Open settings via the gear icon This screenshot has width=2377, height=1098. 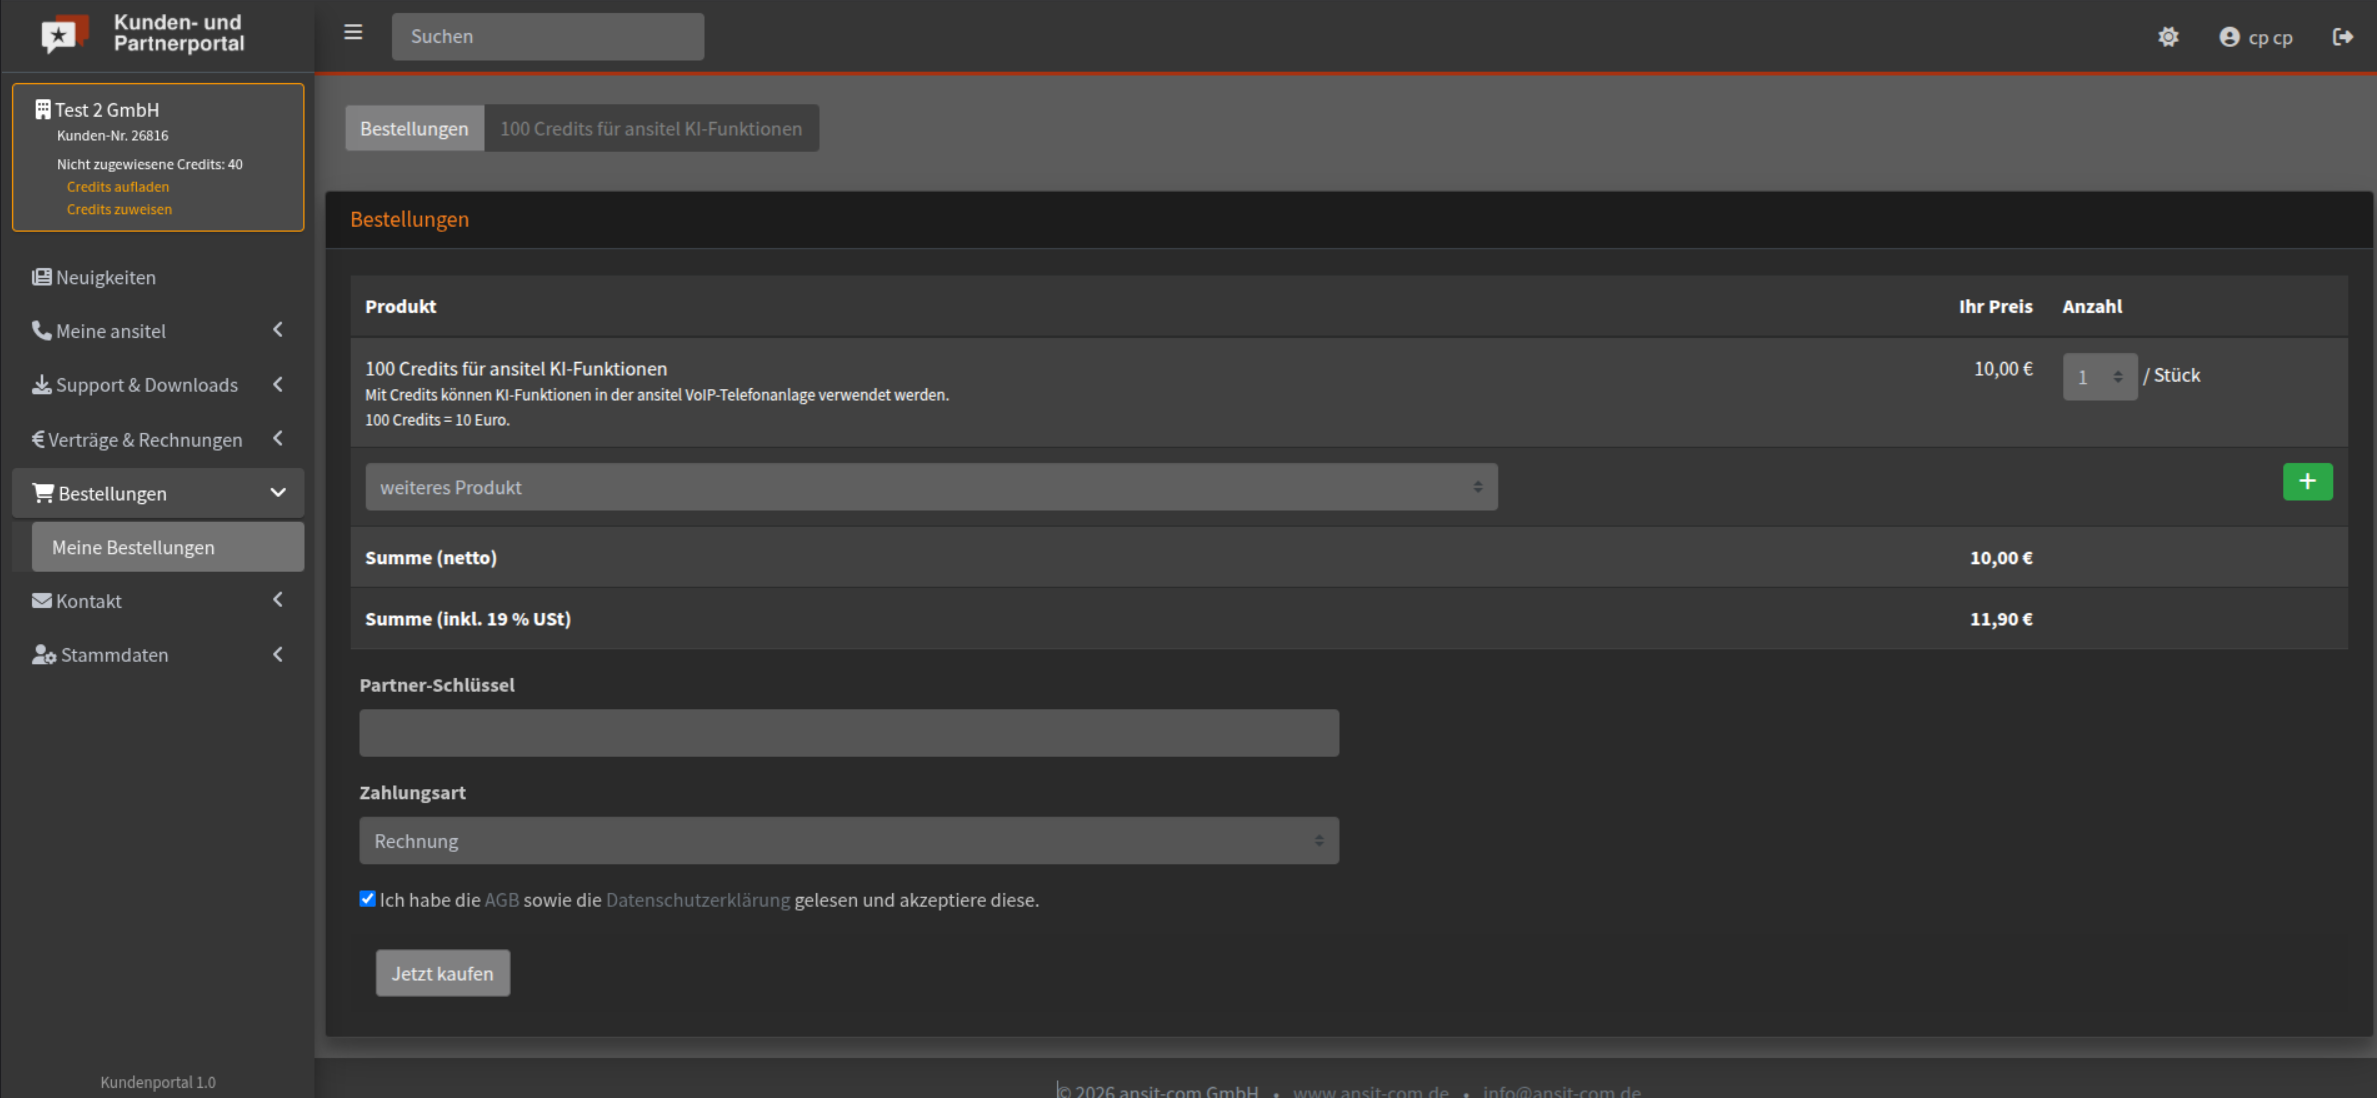tap(2168, 37)
